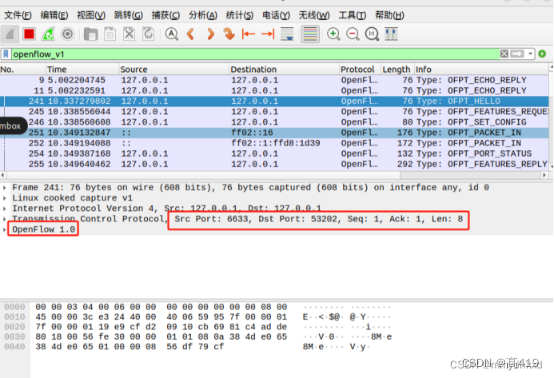This screenshot has height=378, width=554.
Task: Clear the display filter X button
Action: pyautogui.click(x=504, y=54)
